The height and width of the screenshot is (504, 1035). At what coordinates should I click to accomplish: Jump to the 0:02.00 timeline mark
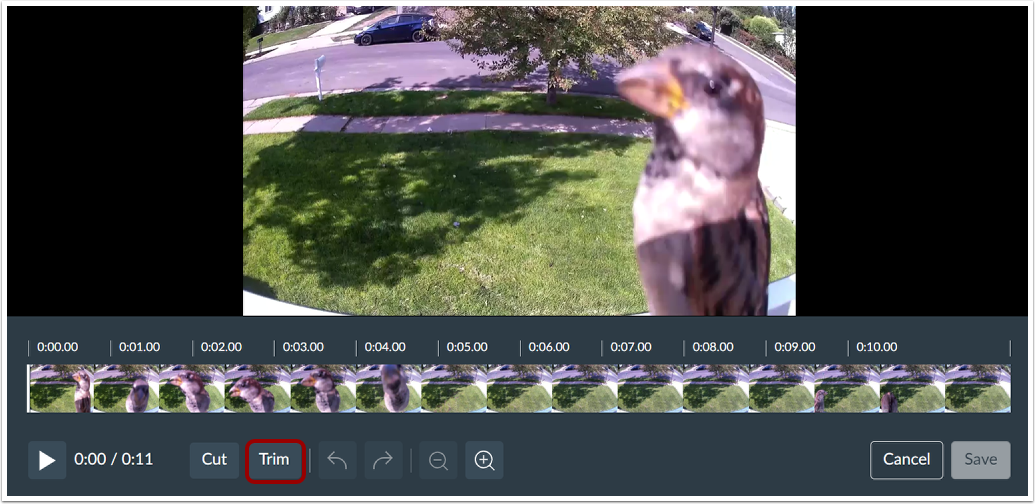coord(221,347)
